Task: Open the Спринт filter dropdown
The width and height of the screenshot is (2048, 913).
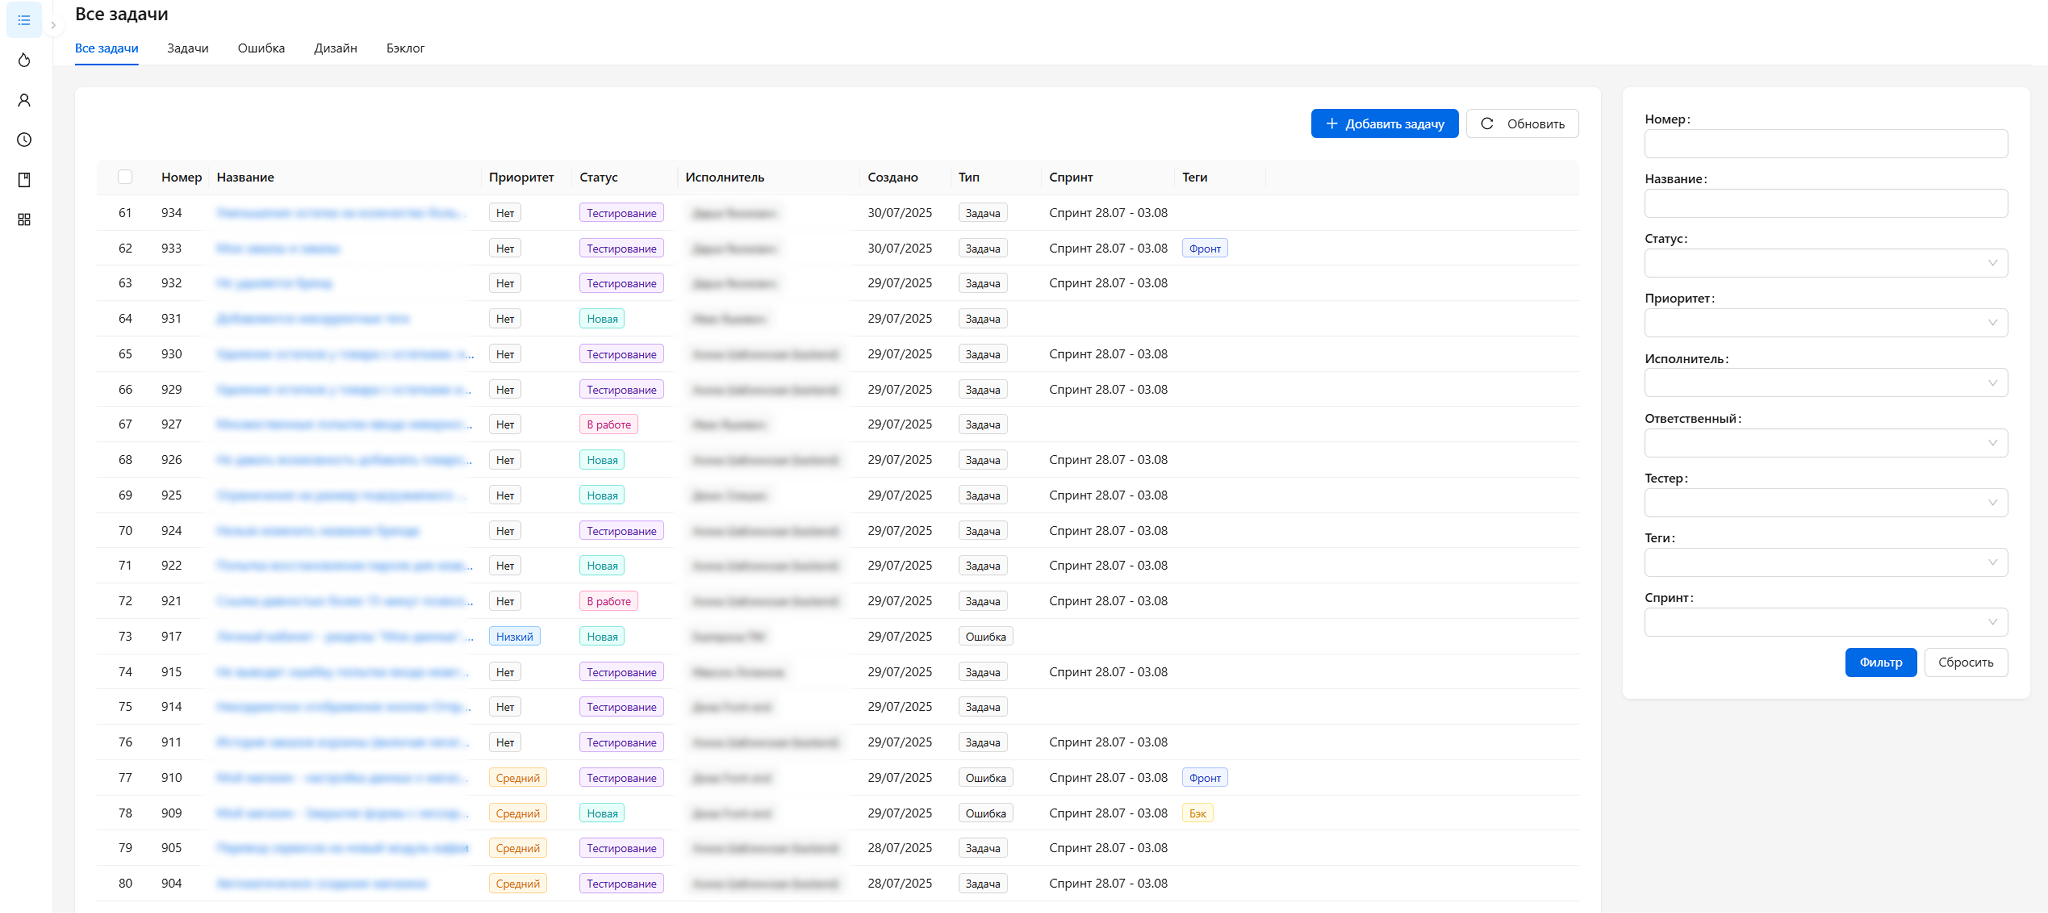Action: point(1825,622)
